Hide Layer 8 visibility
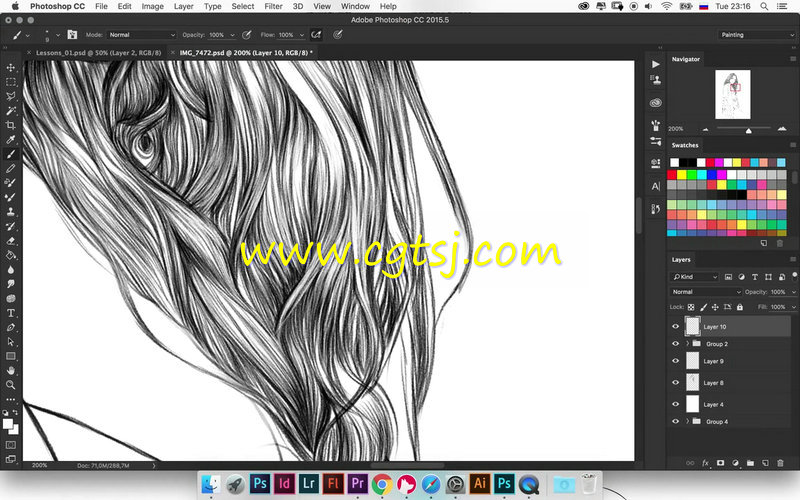 tap(676, 382)
